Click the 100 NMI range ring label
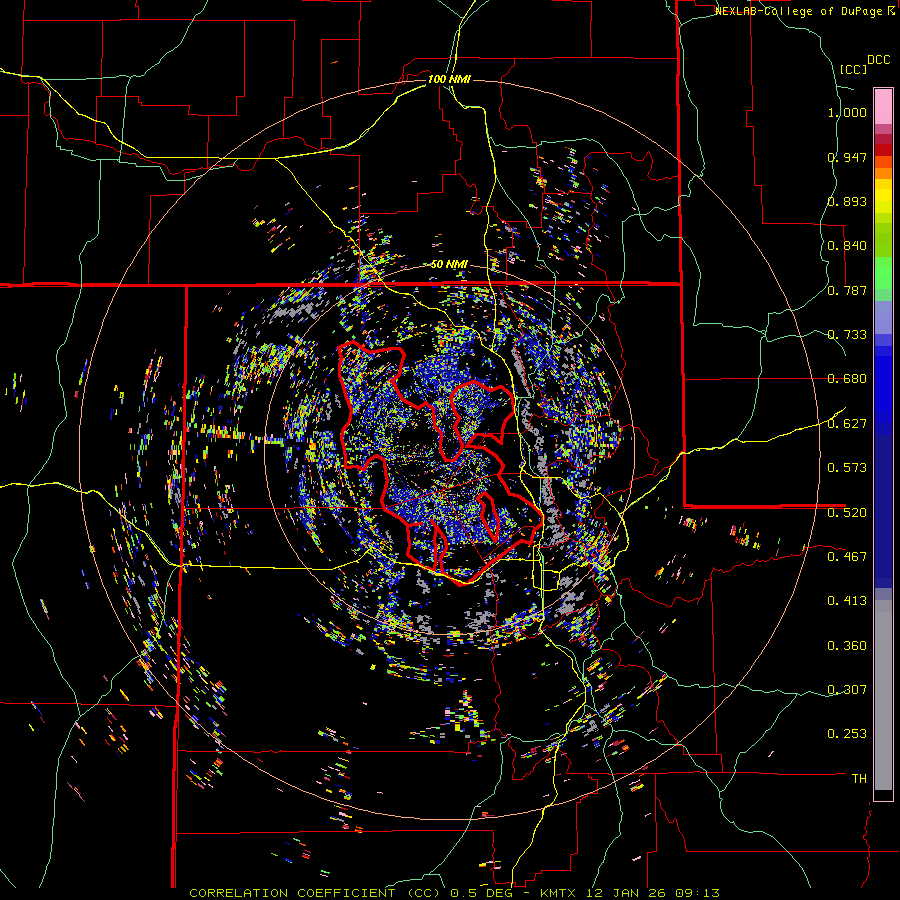Image resolution: width=900 pixels, height=900 pixels. click(x=449, y=79)
